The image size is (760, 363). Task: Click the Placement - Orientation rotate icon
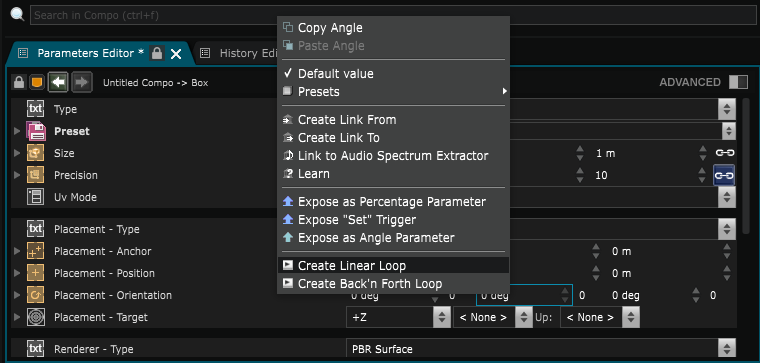click(36, 295)
